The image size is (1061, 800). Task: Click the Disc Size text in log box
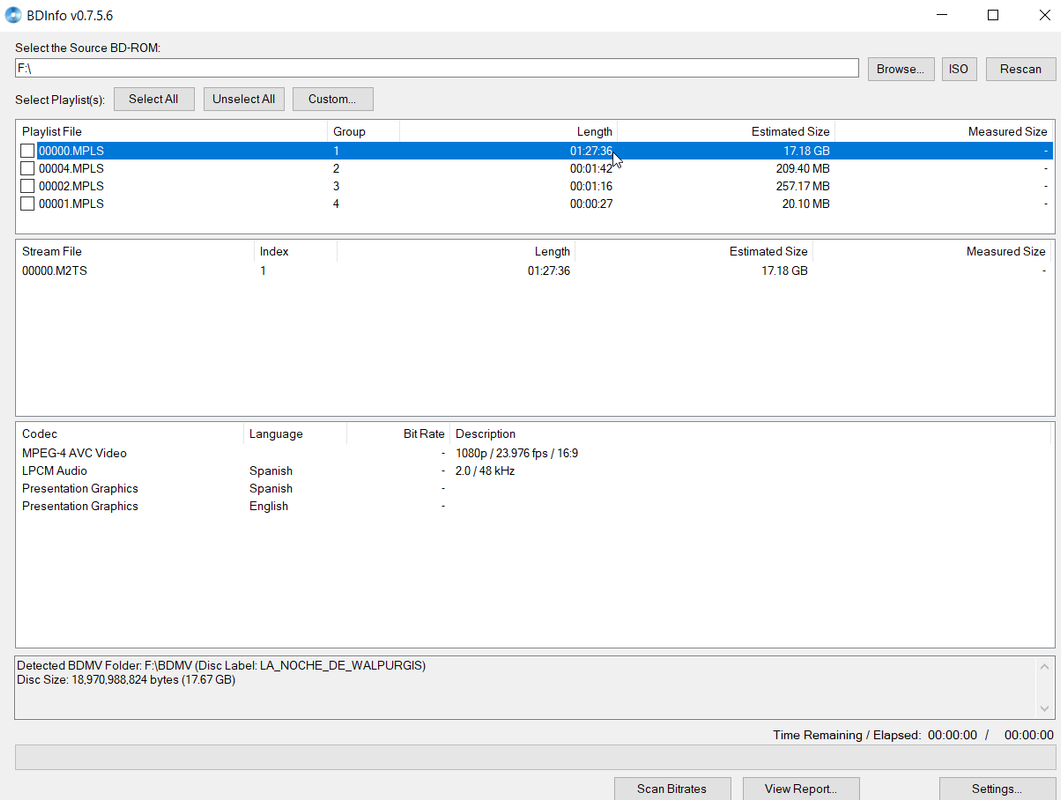(126, 680)
